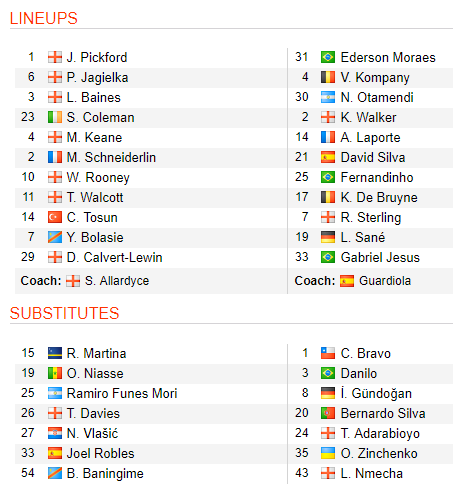The image size is (453, 489).
Task: Click Germany flag next to L. Sané
Action: (328, 237)
